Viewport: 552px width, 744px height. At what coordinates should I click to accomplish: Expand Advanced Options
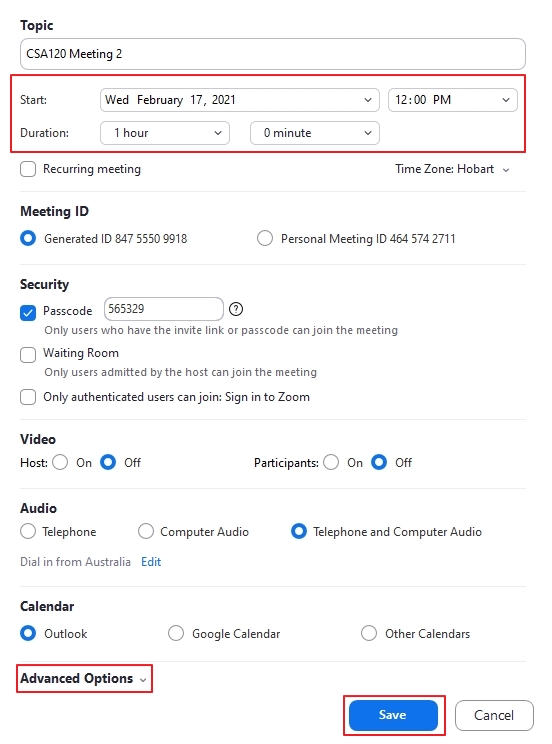[x=84, y=679]
